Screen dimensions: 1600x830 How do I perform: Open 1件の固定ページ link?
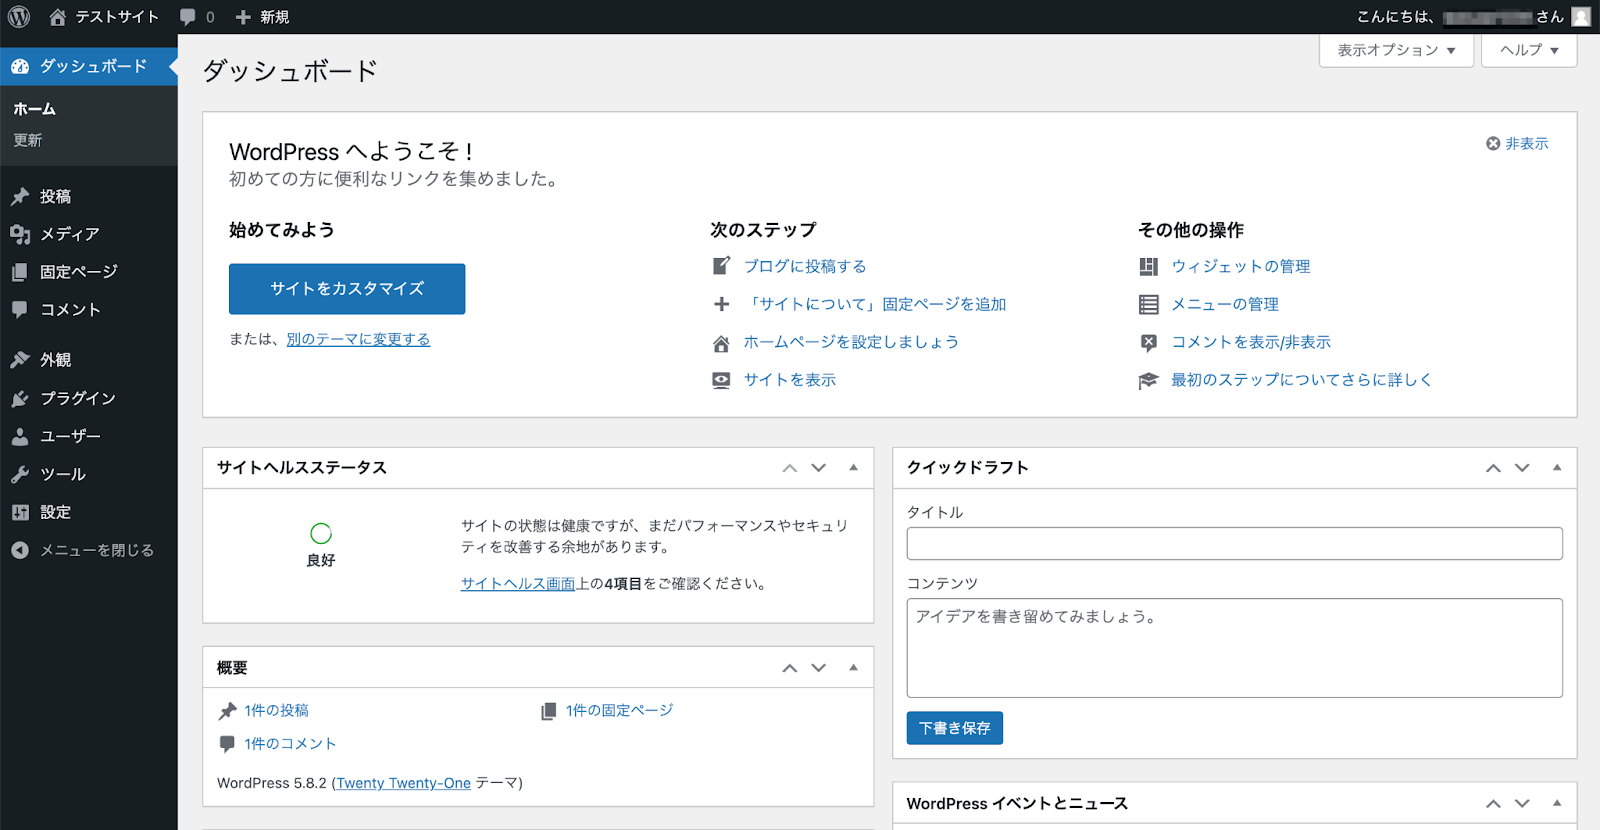tap(619, 711)
